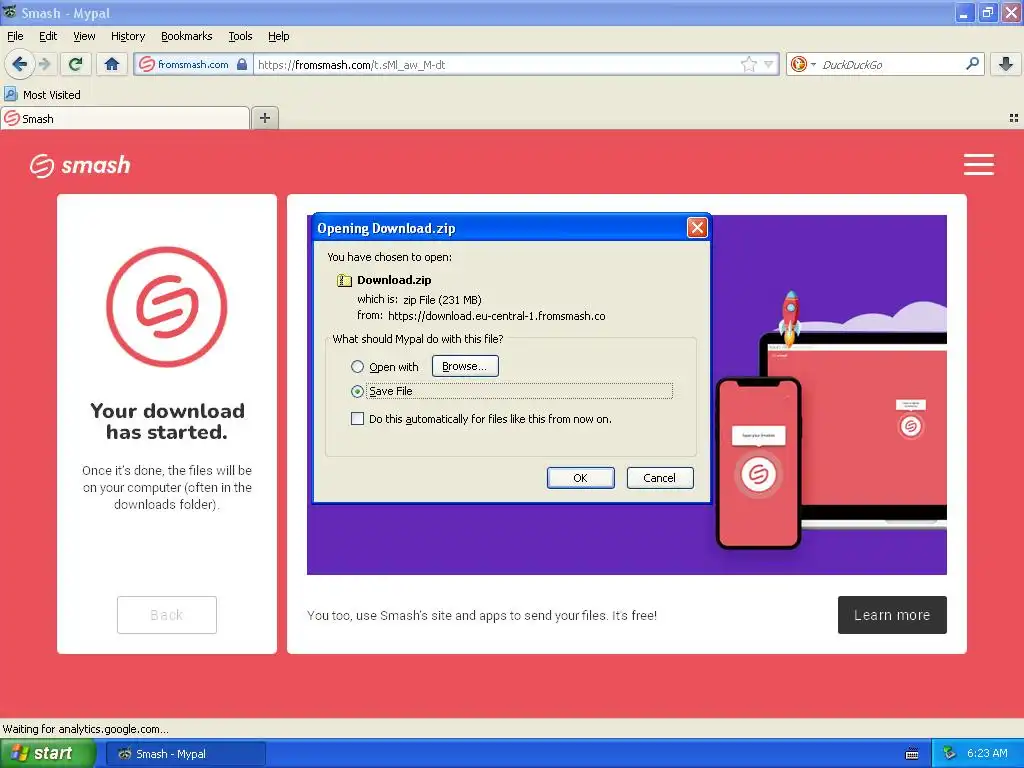Click the rocket illustration in promo banner

[790, 318]
